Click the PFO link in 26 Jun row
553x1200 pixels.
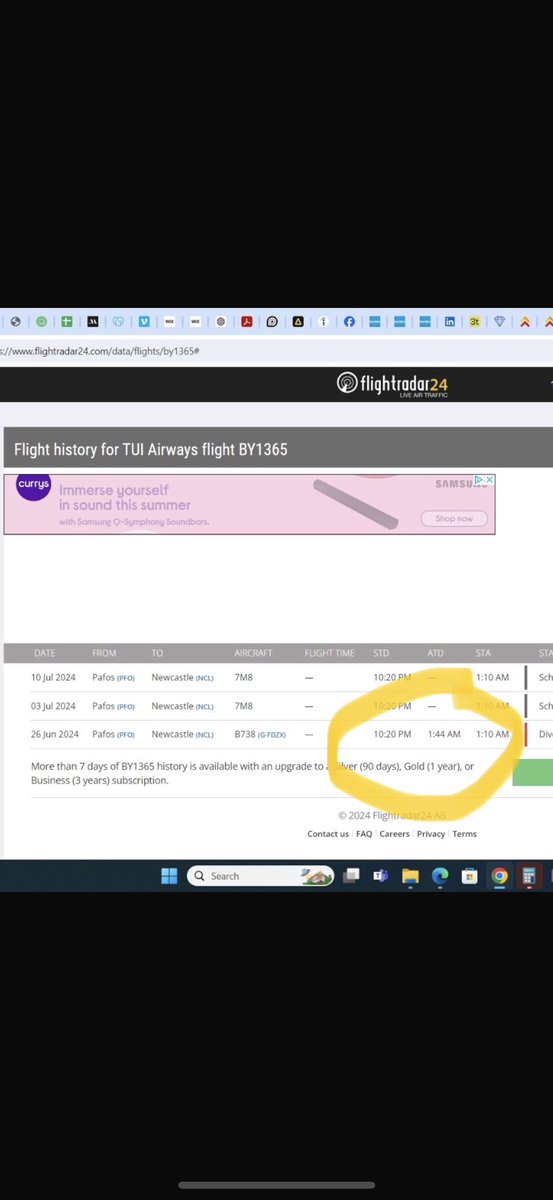click(x=126, y=734)
